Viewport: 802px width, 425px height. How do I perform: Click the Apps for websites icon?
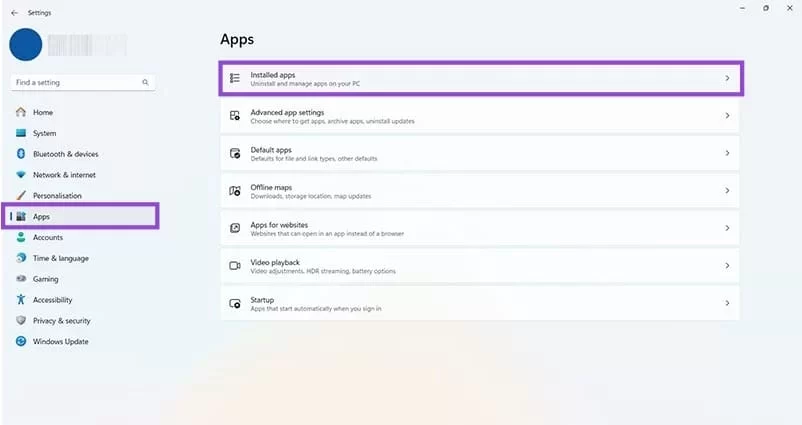(x=235, y=228)
